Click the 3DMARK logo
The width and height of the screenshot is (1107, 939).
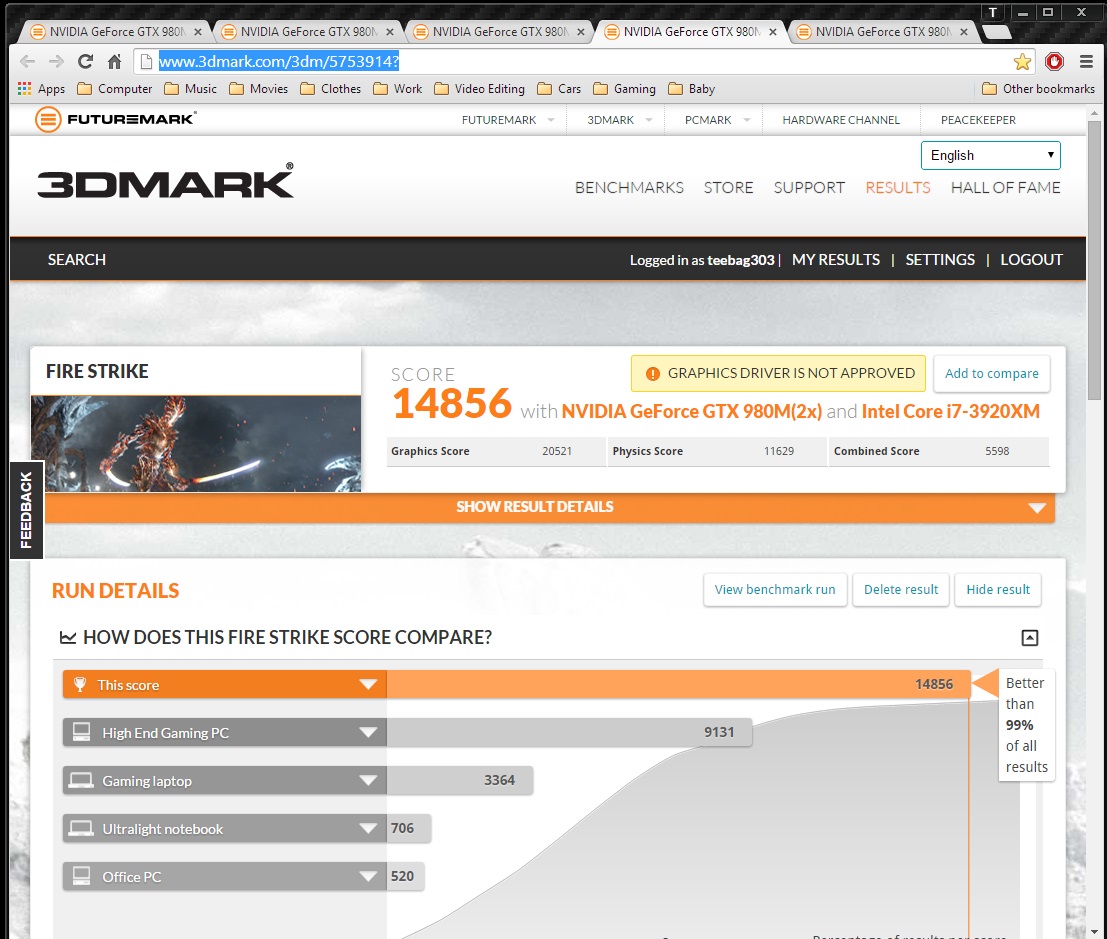pos(165,181)
